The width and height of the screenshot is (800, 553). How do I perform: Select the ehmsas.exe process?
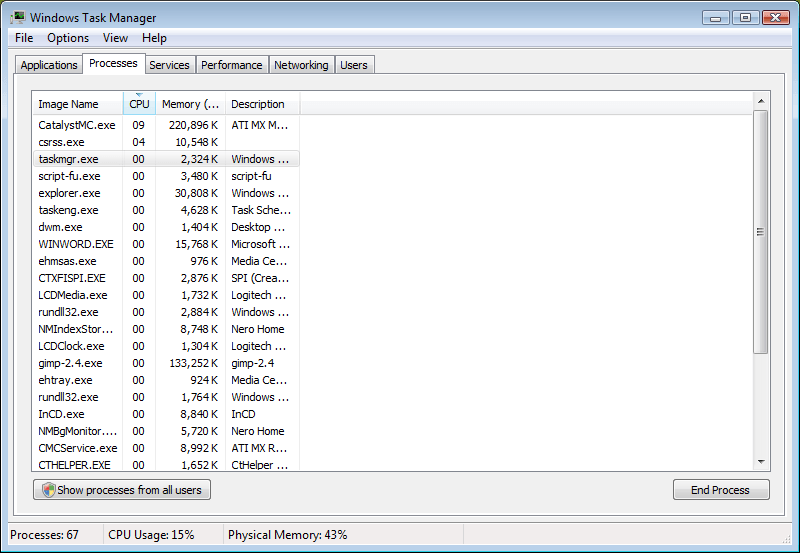(166, 261)
